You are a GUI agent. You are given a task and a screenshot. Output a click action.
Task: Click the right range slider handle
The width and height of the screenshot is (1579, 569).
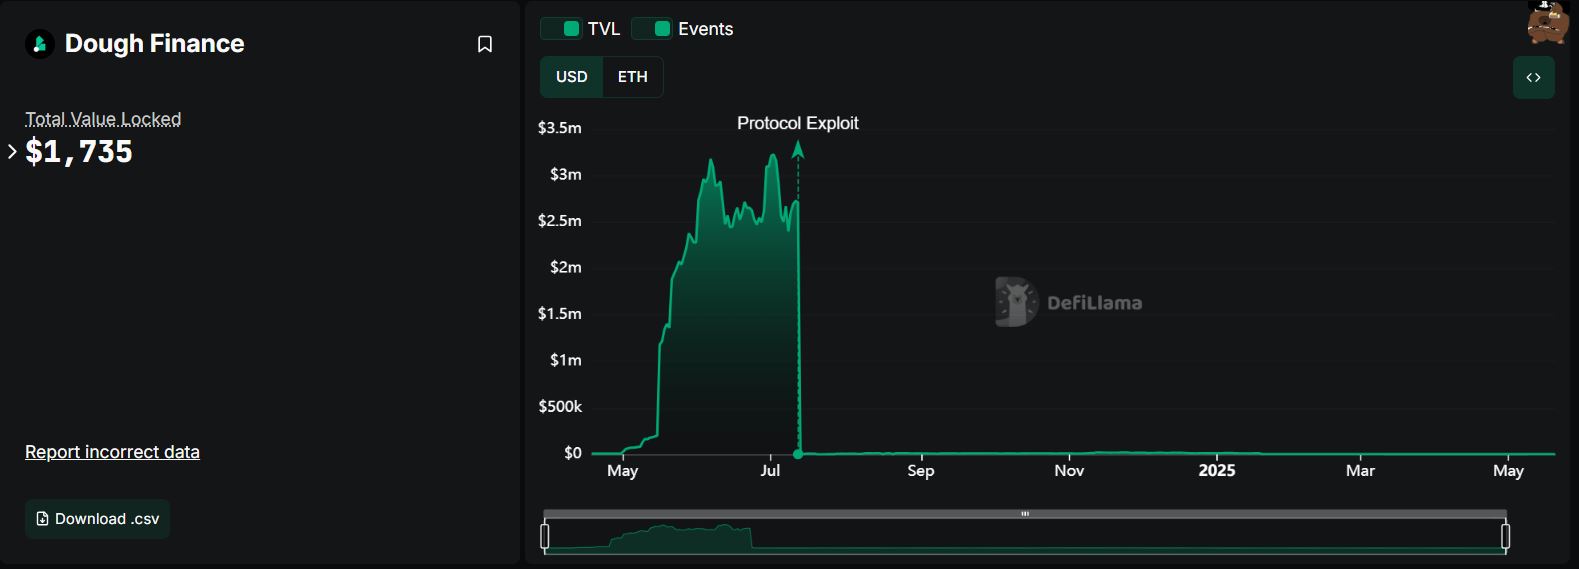point(1505,537)
